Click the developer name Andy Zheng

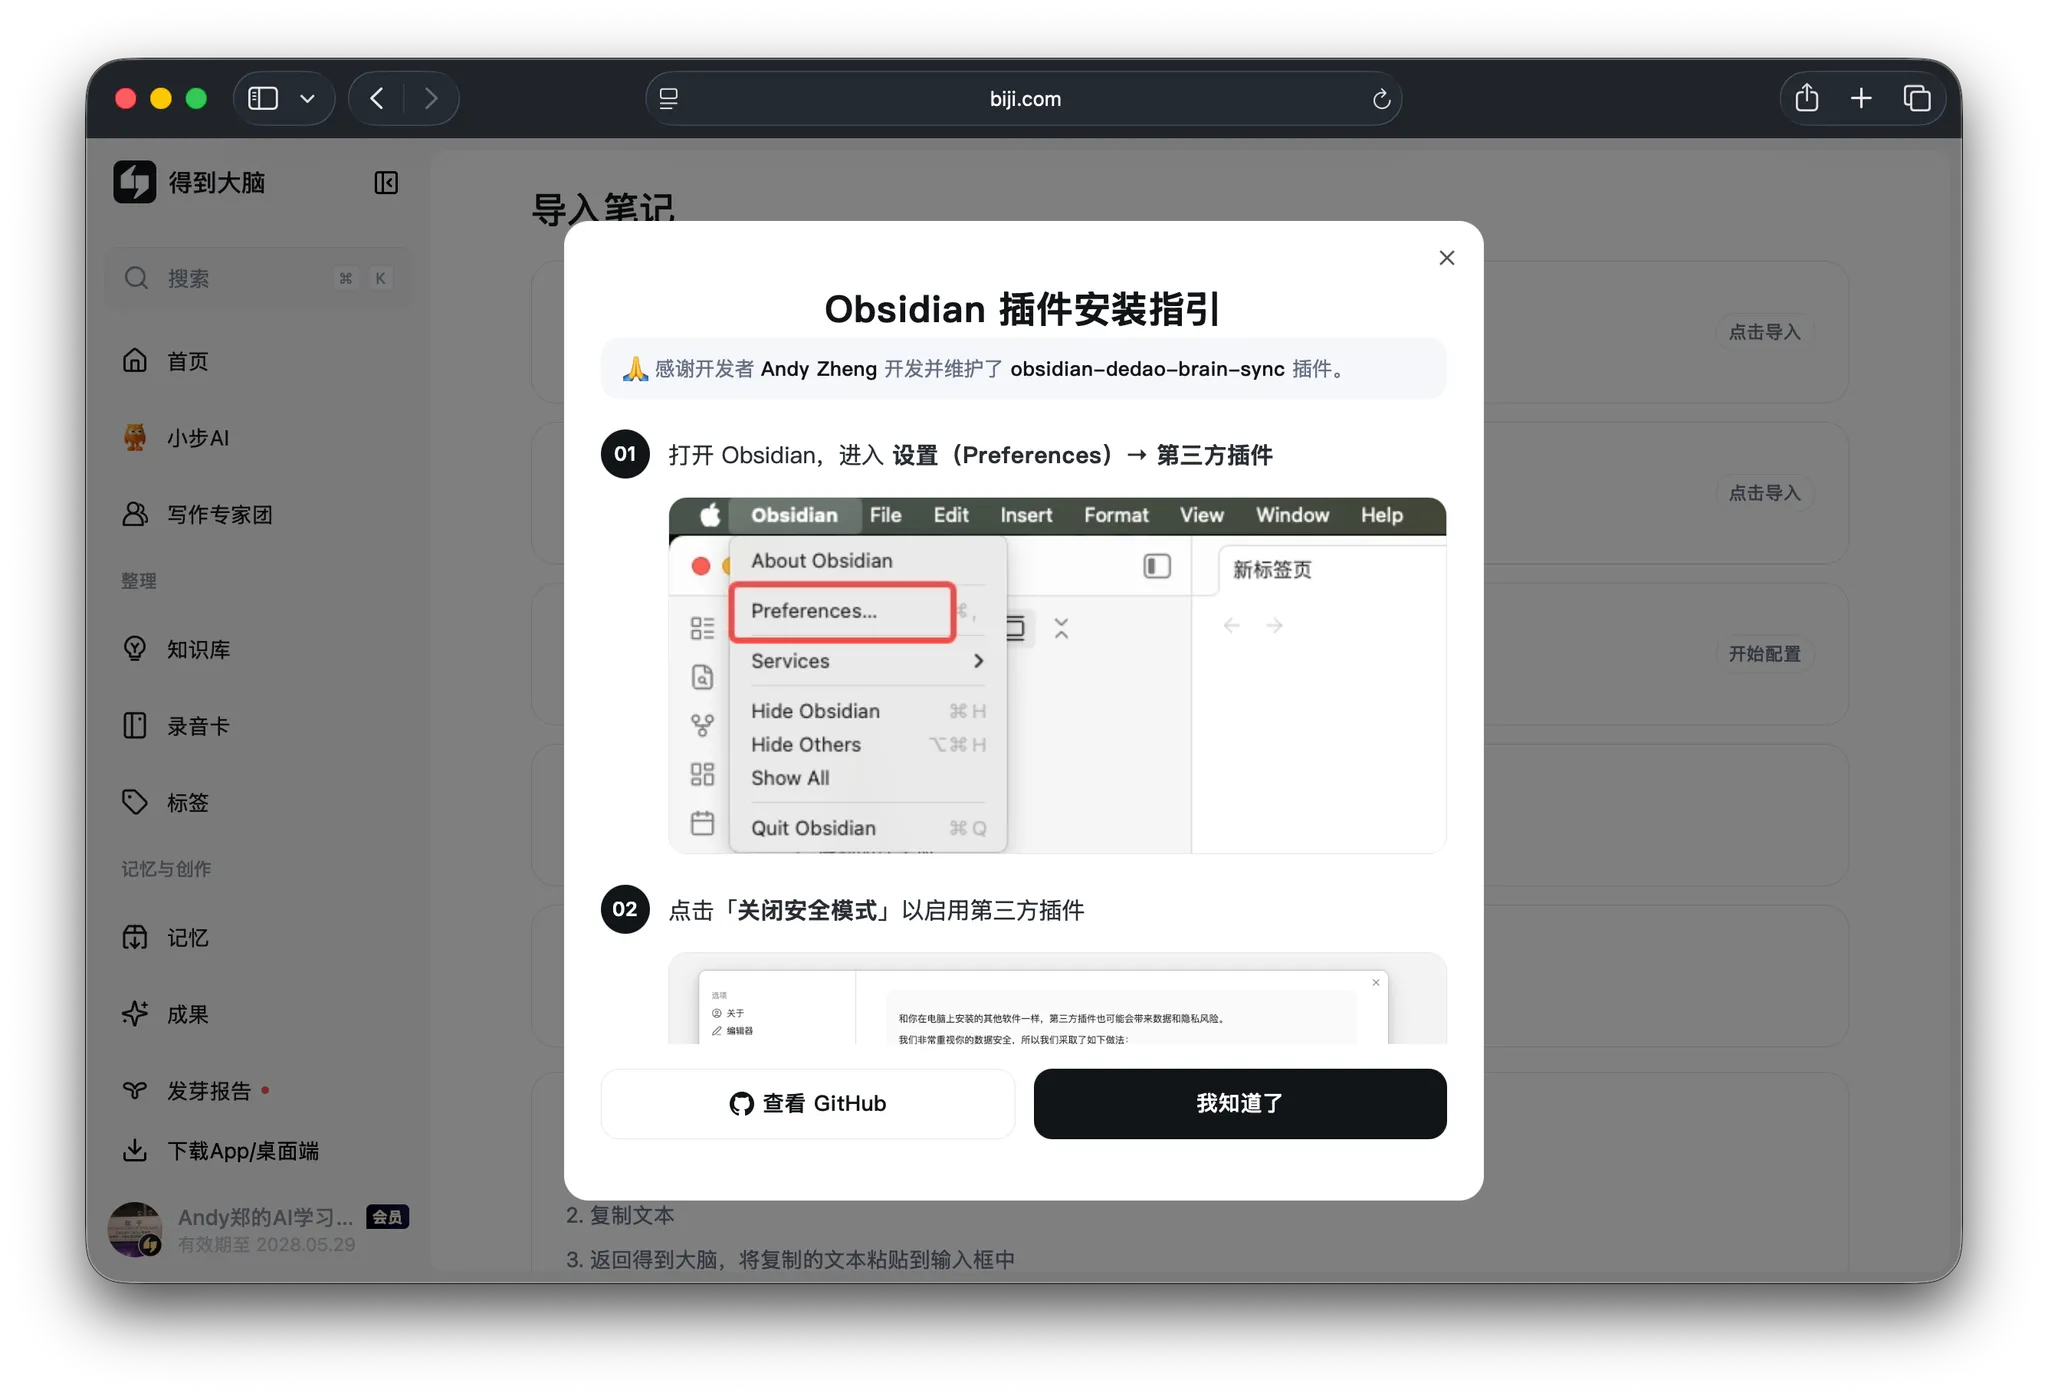(x=818, y=369)
